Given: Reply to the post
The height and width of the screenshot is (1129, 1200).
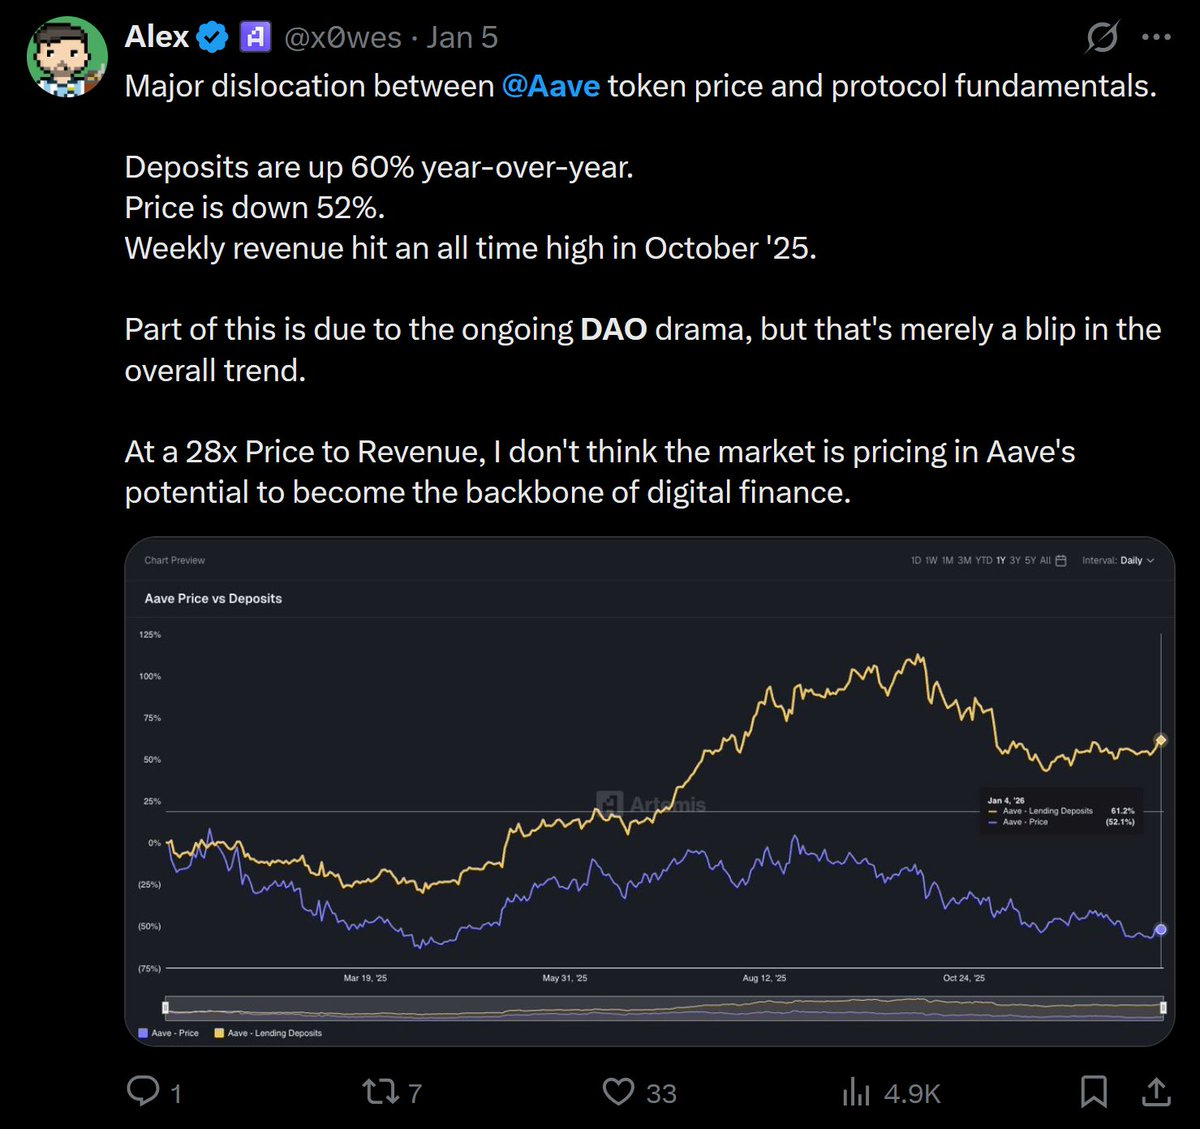Looking at the screenshot, I should click(x=144, y=1091).
